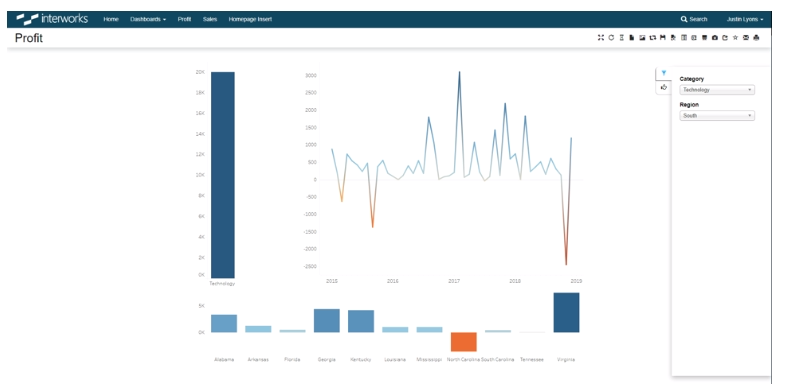Click the 2017 year axis label
787x392 pixels.
pyautogui.click(x=454, y=281)
